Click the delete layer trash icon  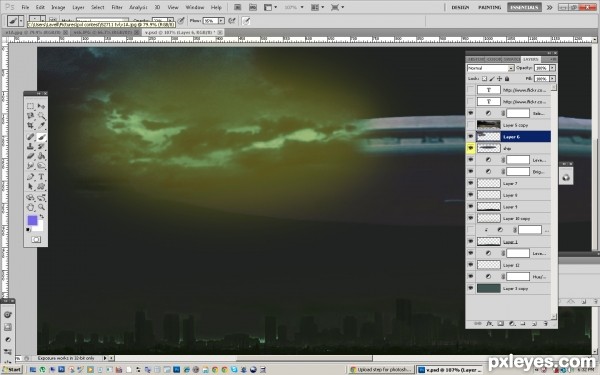545,324
